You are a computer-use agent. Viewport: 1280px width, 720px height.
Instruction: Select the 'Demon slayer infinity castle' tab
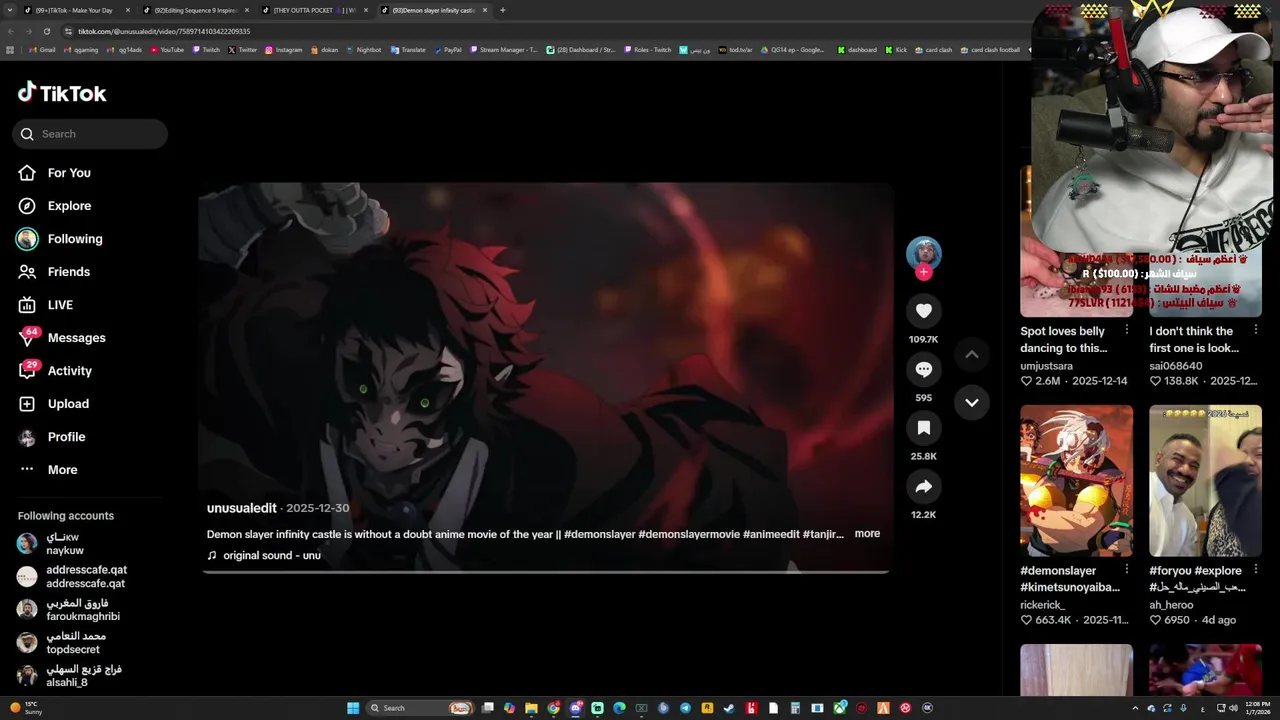(433, 10)
